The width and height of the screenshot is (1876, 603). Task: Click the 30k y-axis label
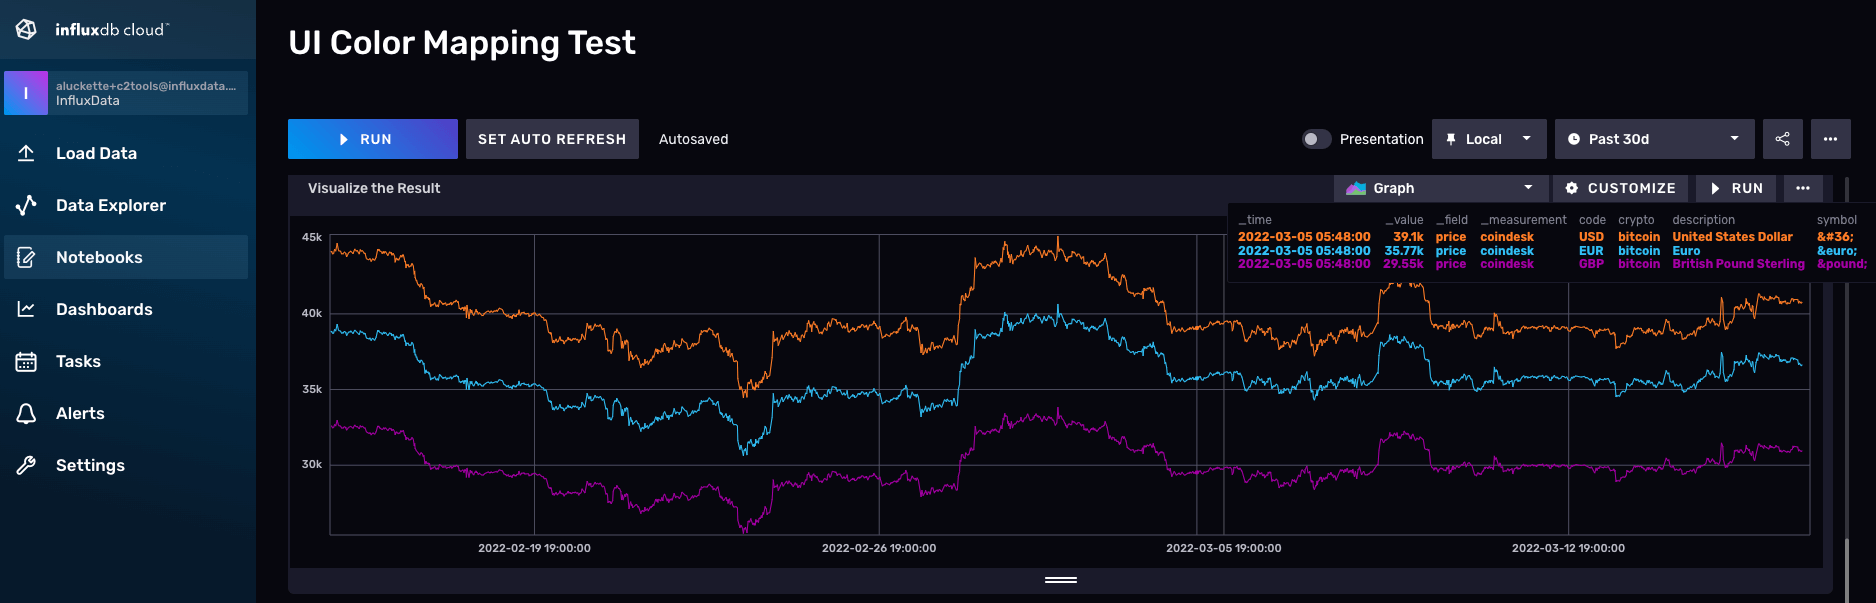pos(312,464)
